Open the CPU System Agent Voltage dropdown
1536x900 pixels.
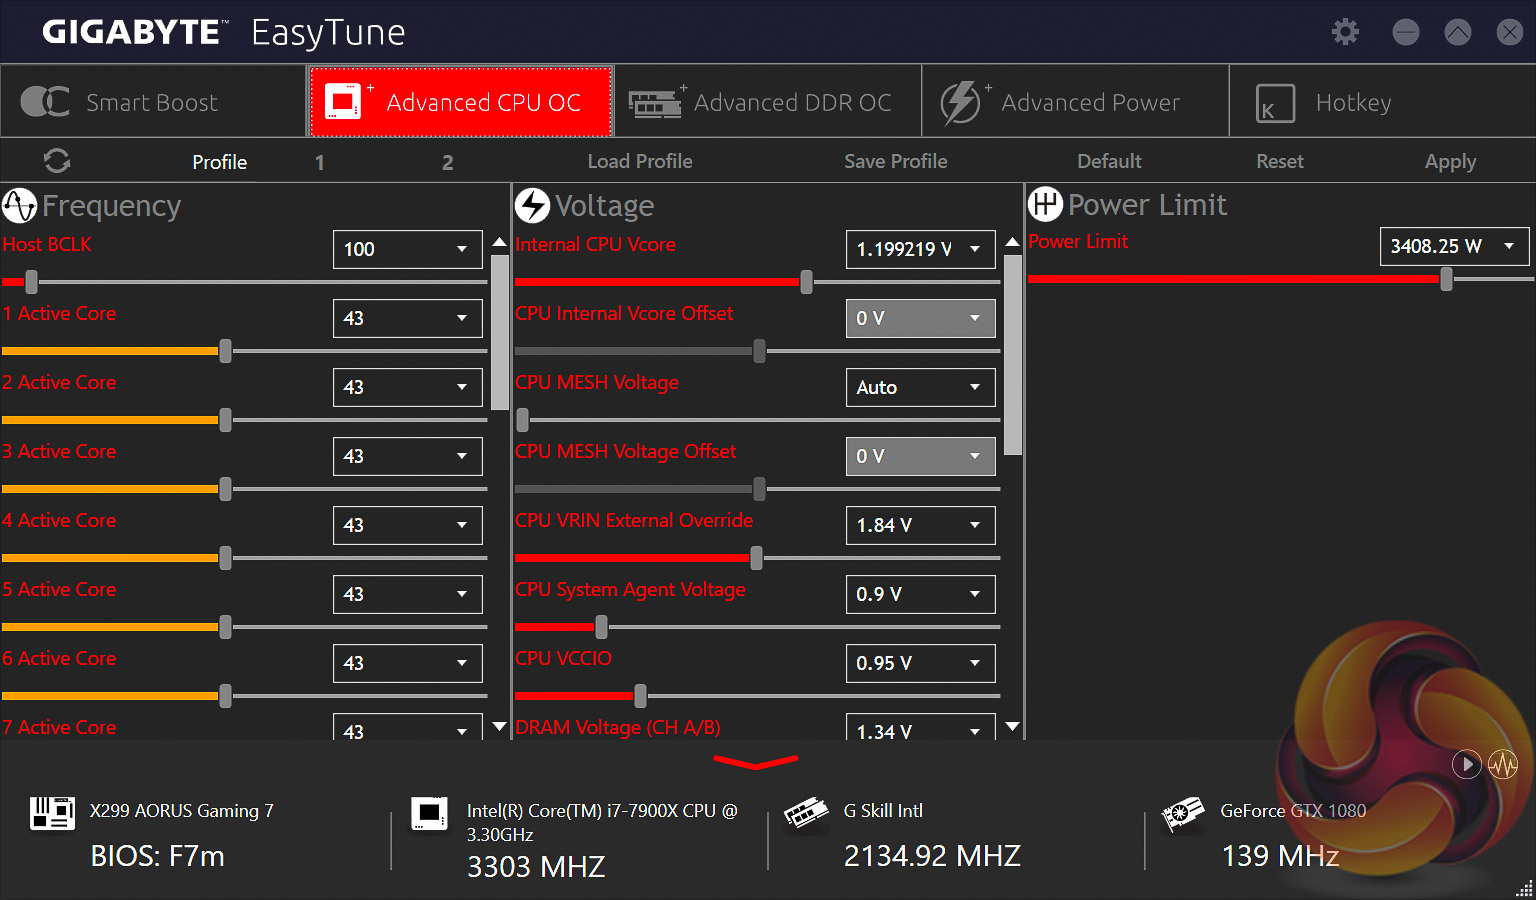pos(921,594)
